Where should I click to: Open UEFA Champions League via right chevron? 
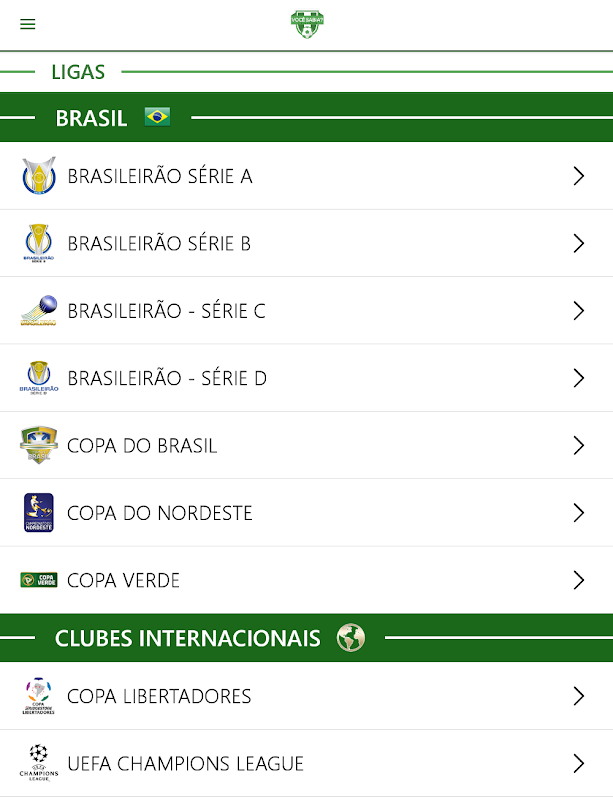pyautogui.click(x=578, y=763)
